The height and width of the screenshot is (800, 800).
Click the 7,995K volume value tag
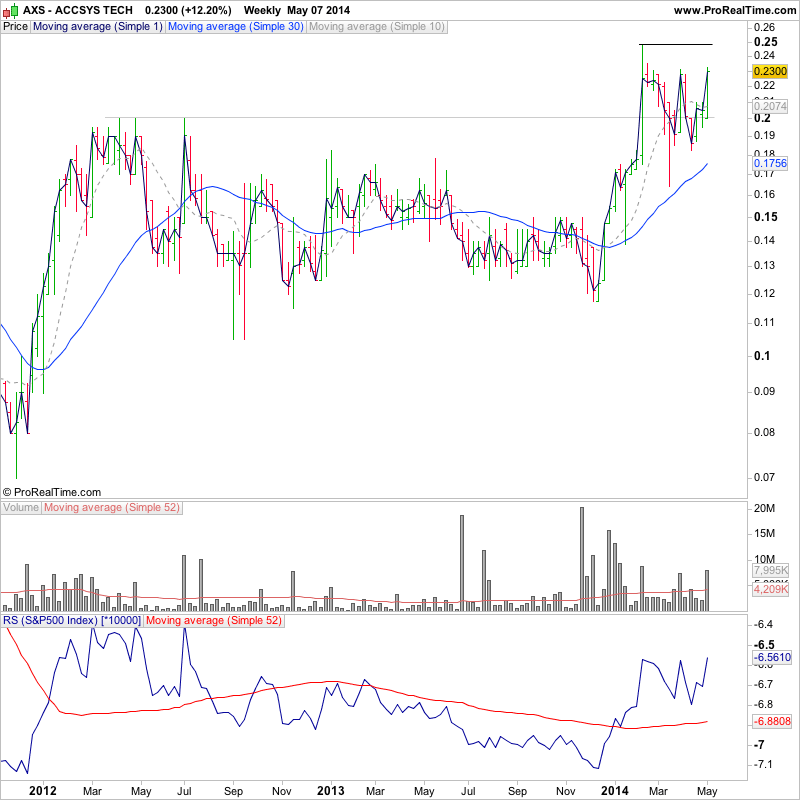770,570
